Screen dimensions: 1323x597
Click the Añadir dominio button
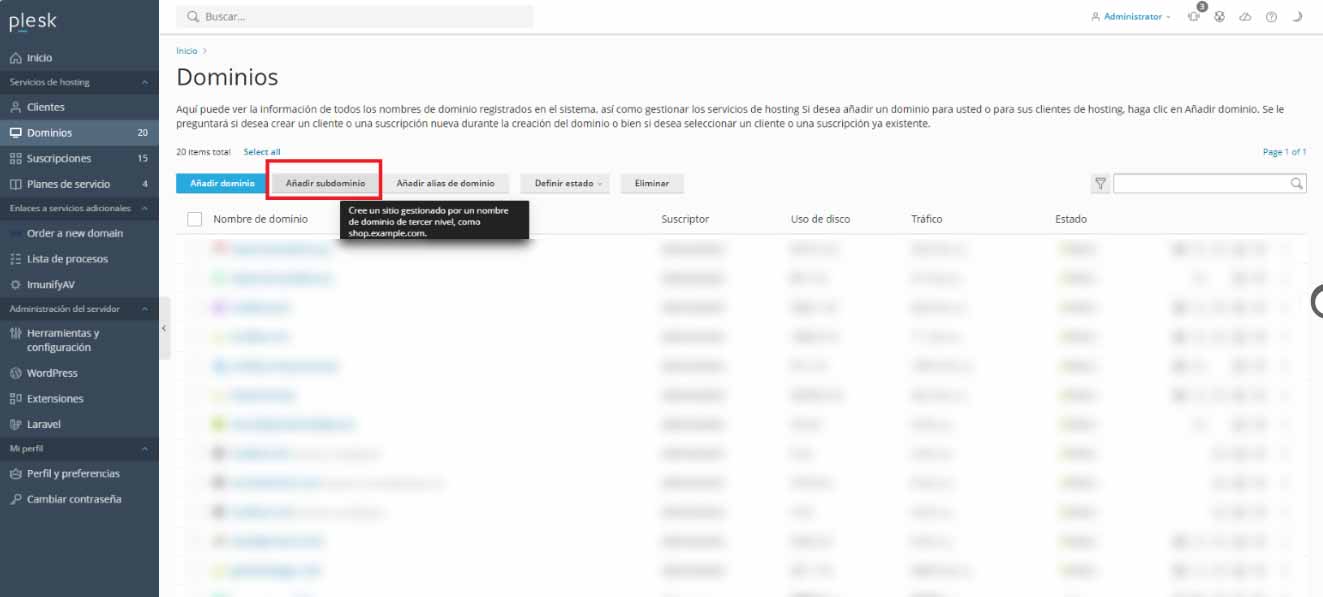point(221,184)
